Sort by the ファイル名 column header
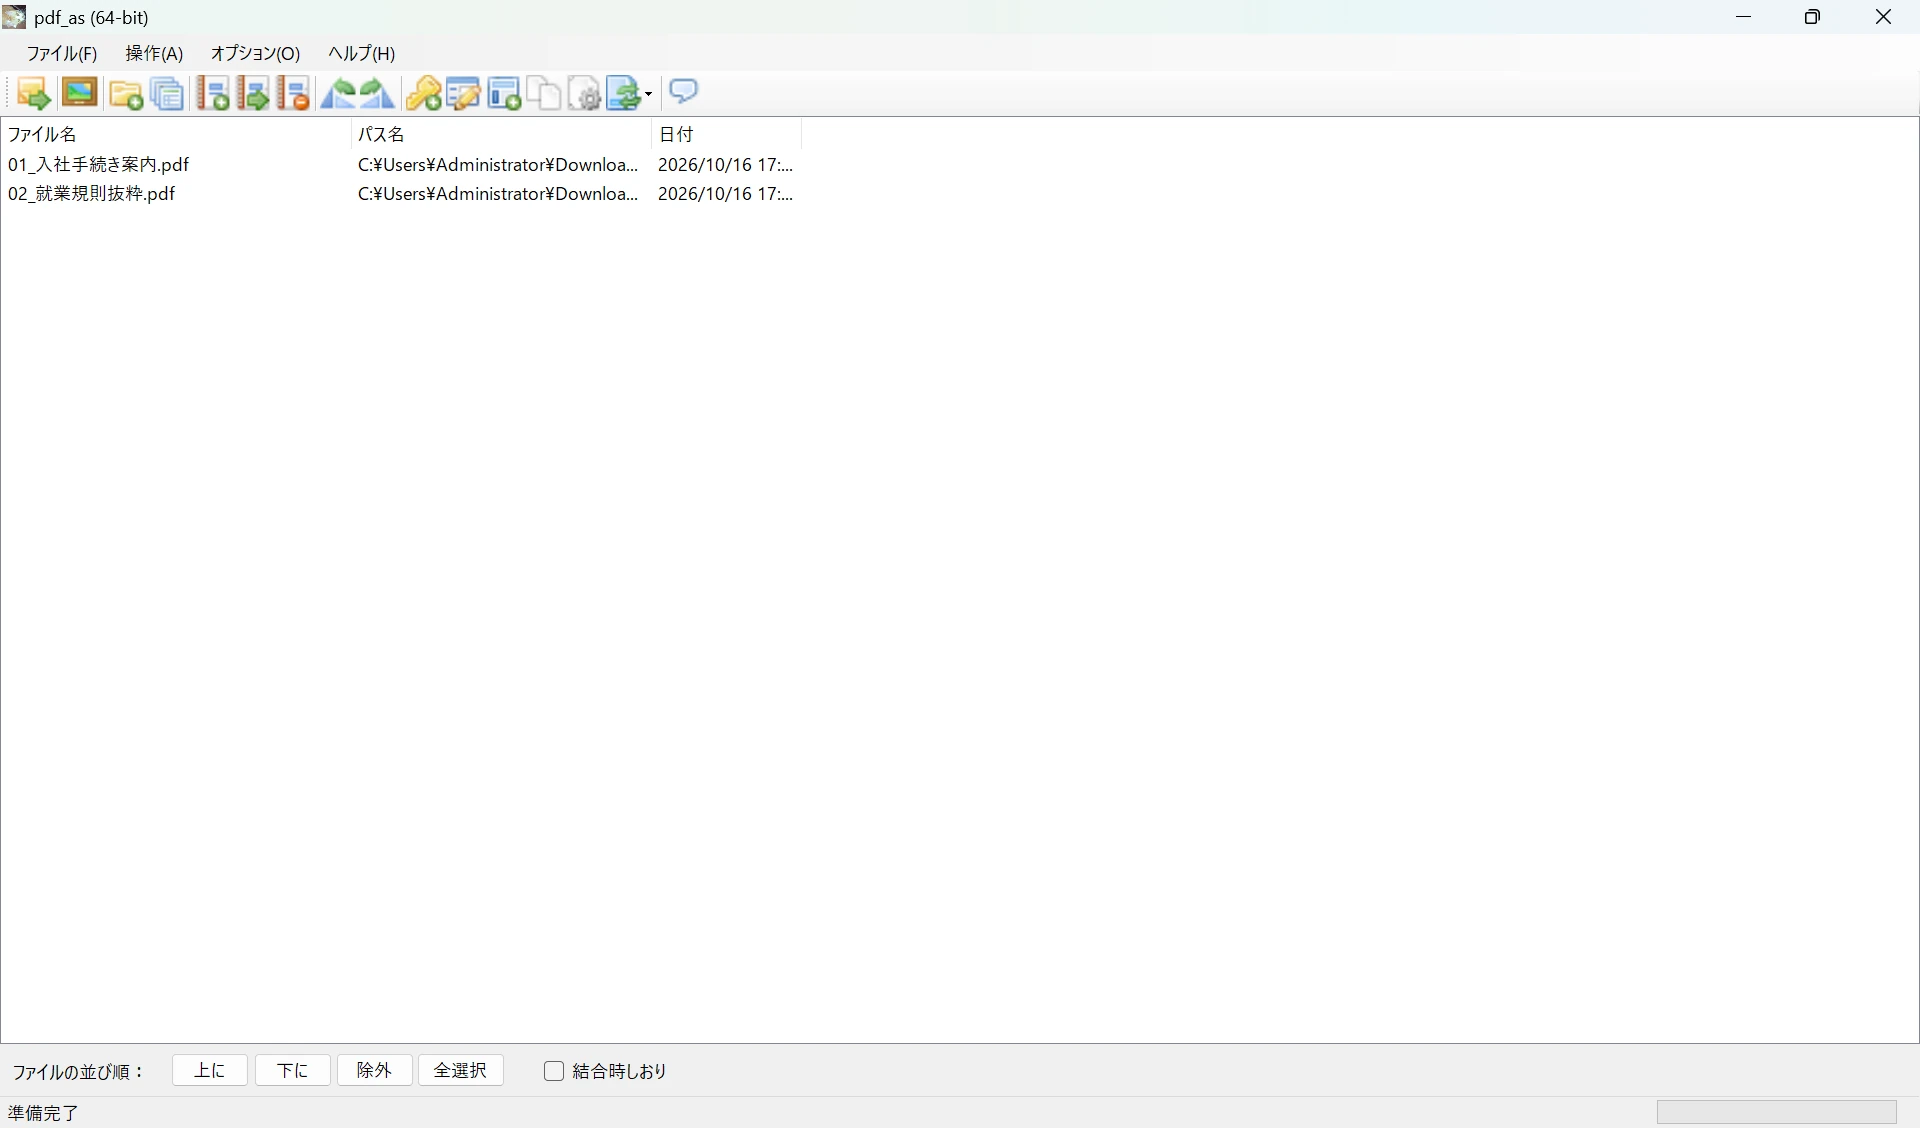The width and height of the screenshot is (1920, 1128). (176, 134)
